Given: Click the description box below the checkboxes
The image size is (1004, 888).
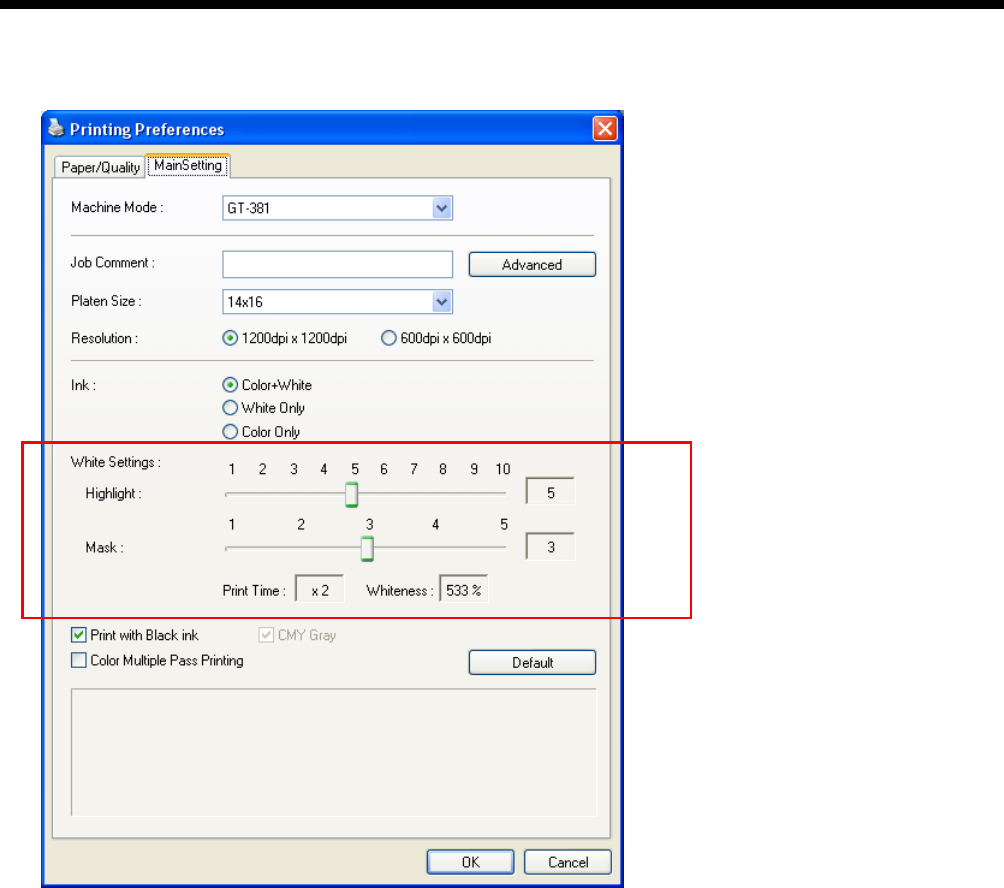Looking at the screenshot, I should [x=334, y=753].
